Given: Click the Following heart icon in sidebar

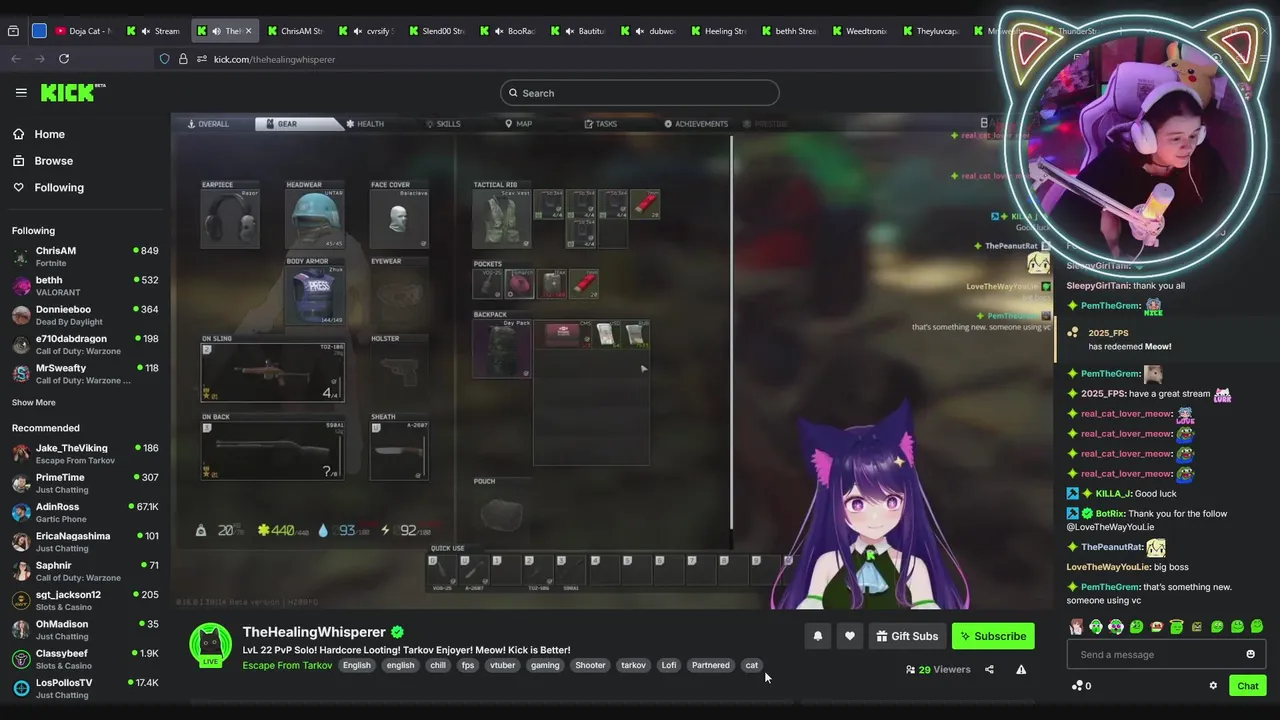Looking at the screenshot, I should tap(19, 187).
